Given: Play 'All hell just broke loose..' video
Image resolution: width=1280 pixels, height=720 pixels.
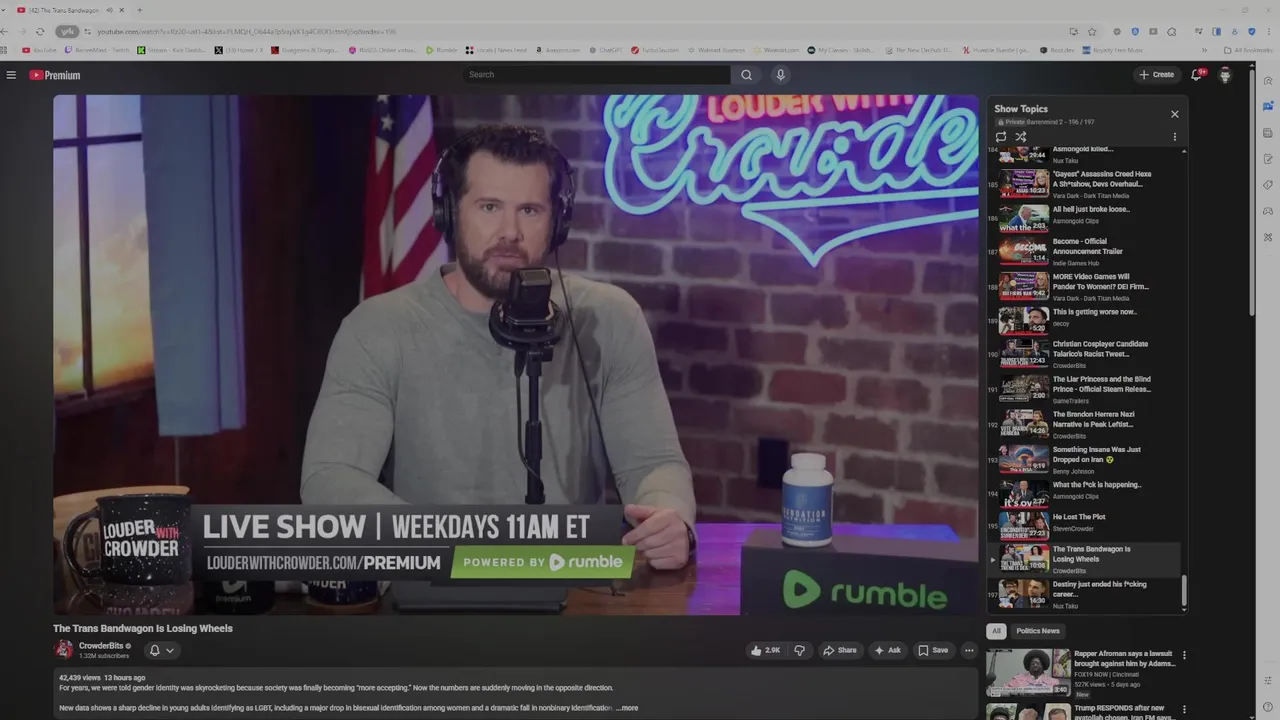Looking at the screenshot, I should (x=1085, y=216).
